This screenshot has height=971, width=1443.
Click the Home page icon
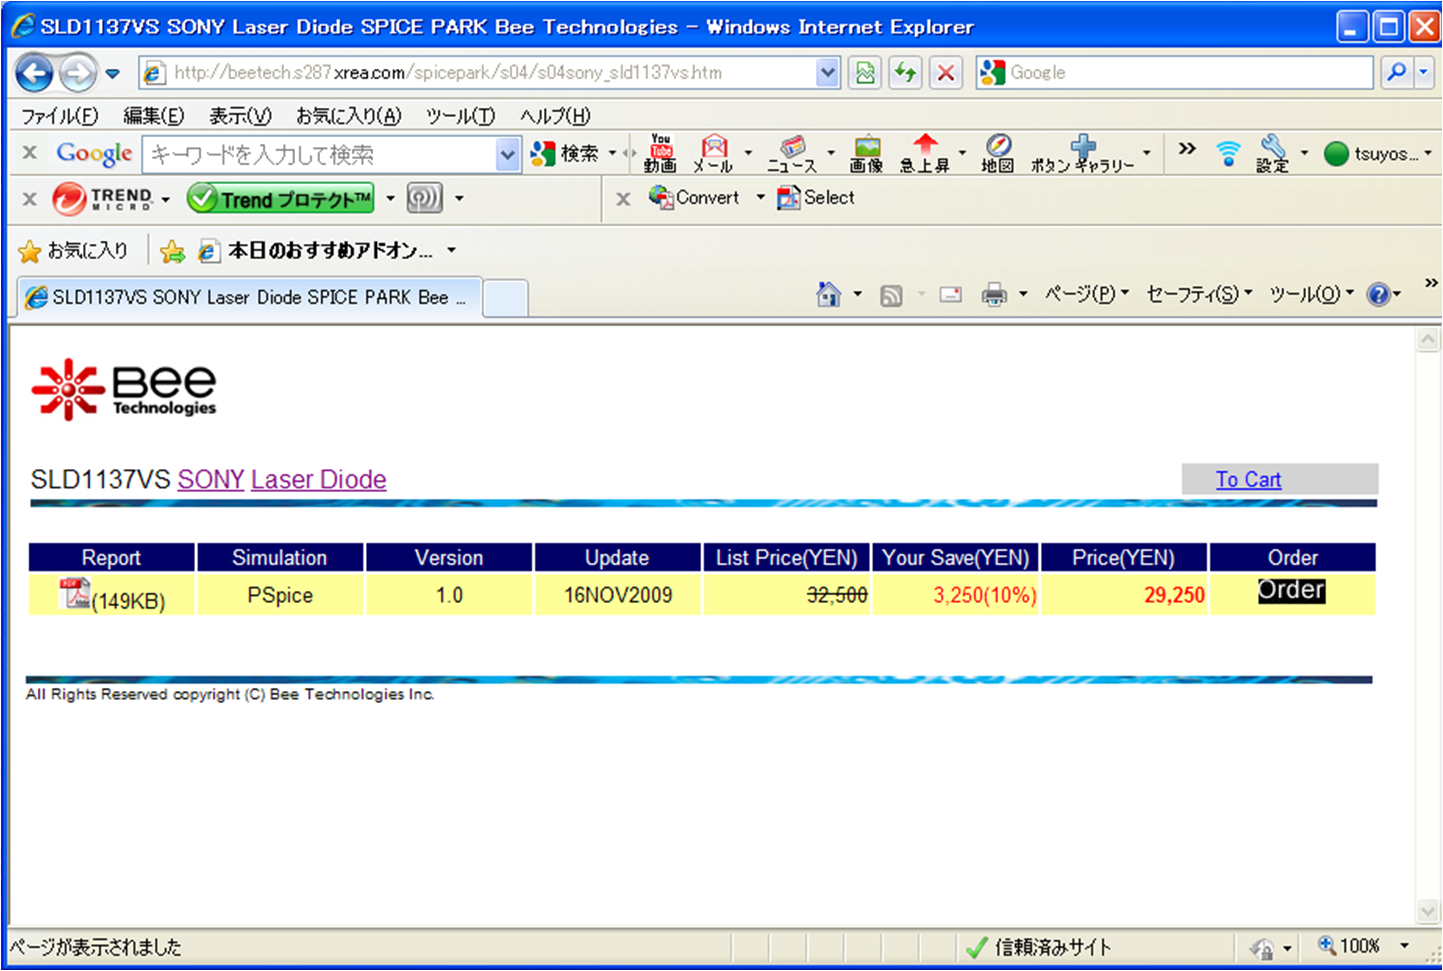(828, 294)
